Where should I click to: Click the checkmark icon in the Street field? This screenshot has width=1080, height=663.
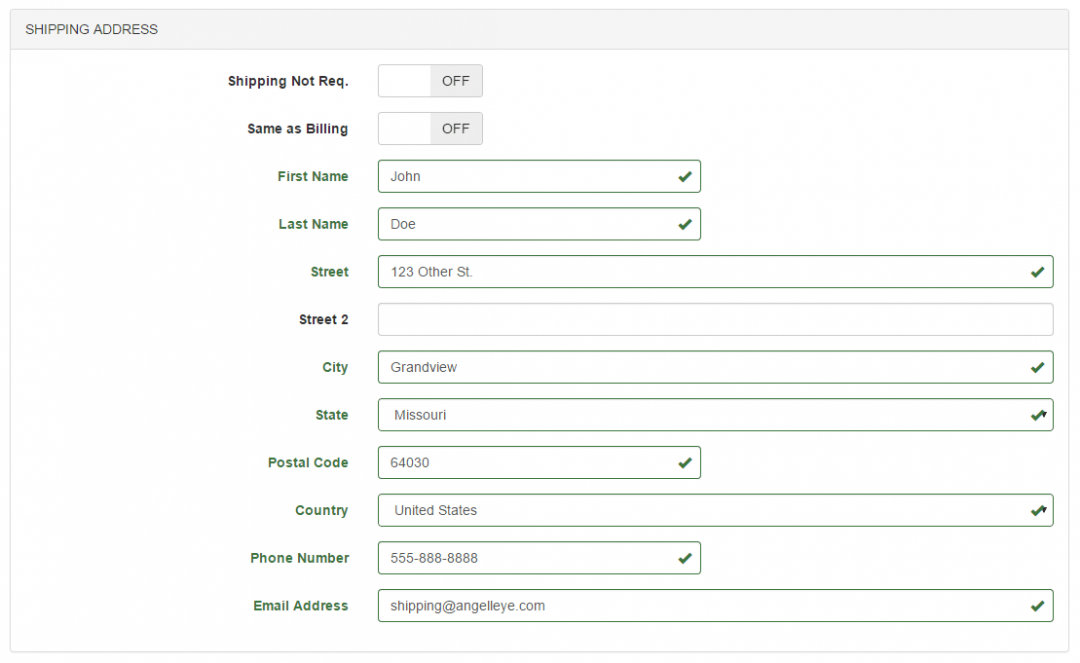1037,271
